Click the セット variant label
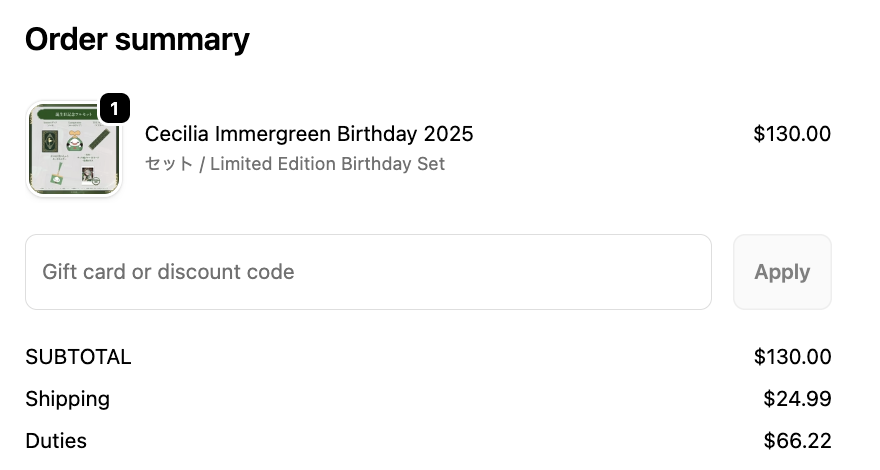880x470 pixels. coord(168,164)
